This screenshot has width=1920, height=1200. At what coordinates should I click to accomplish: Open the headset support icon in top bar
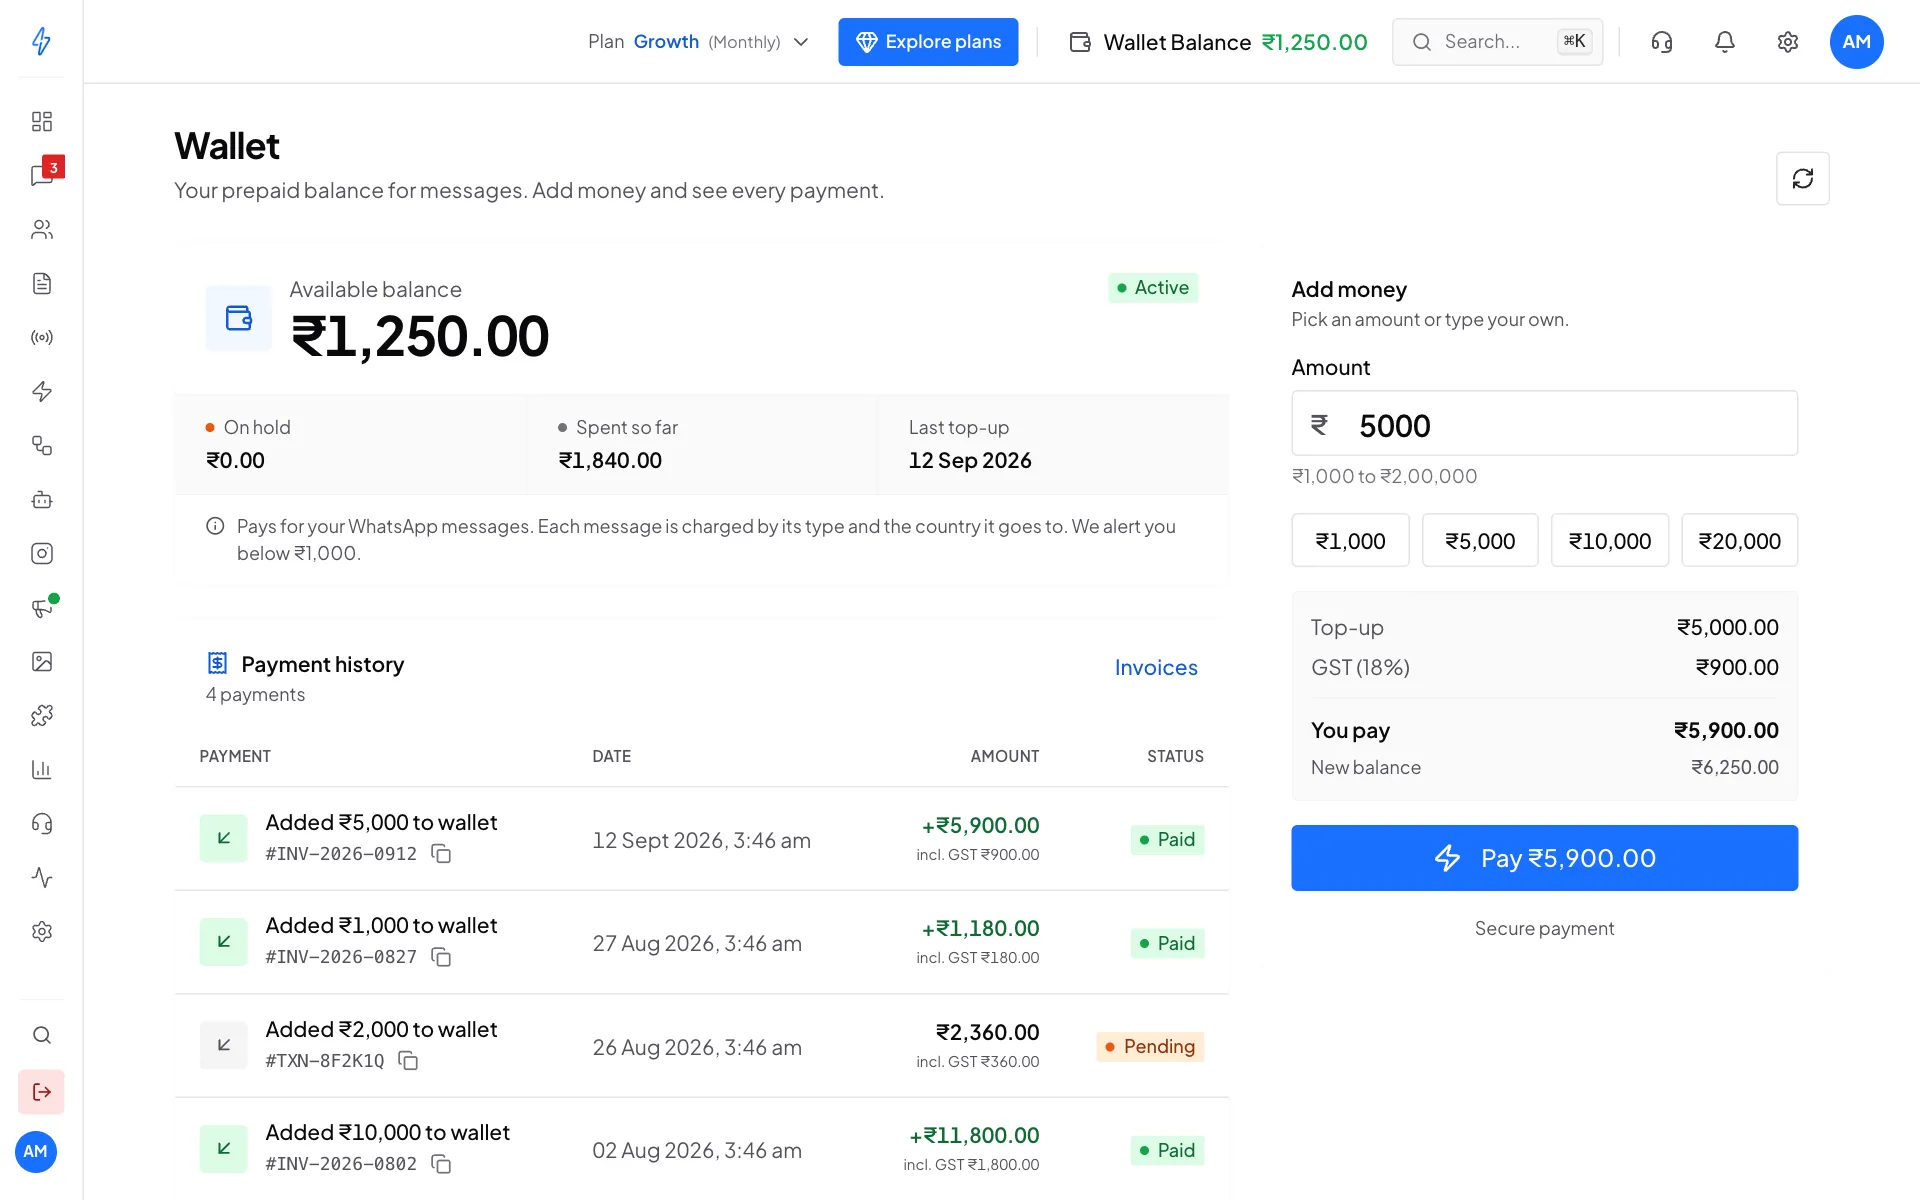(x=1661, y=42)
